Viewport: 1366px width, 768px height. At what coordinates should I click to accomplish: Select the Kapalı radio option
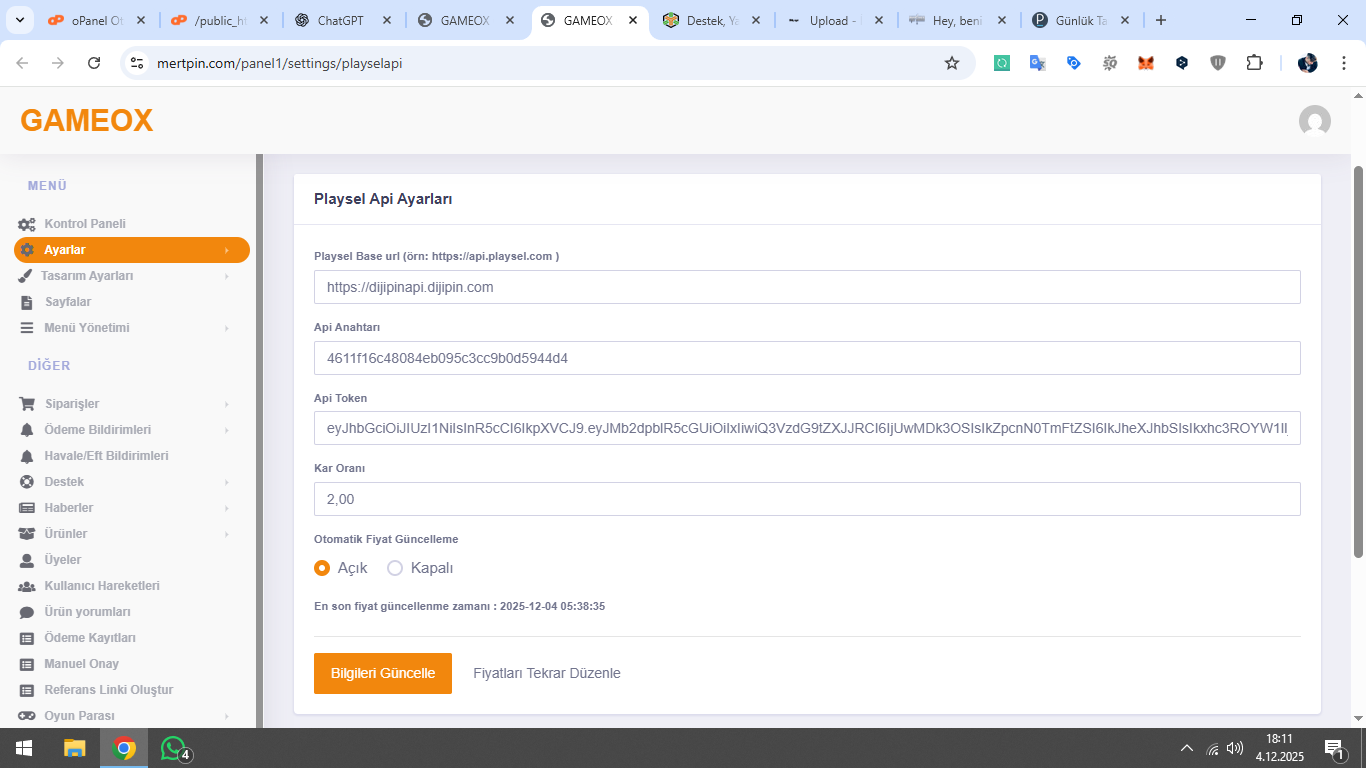[395, 568]
